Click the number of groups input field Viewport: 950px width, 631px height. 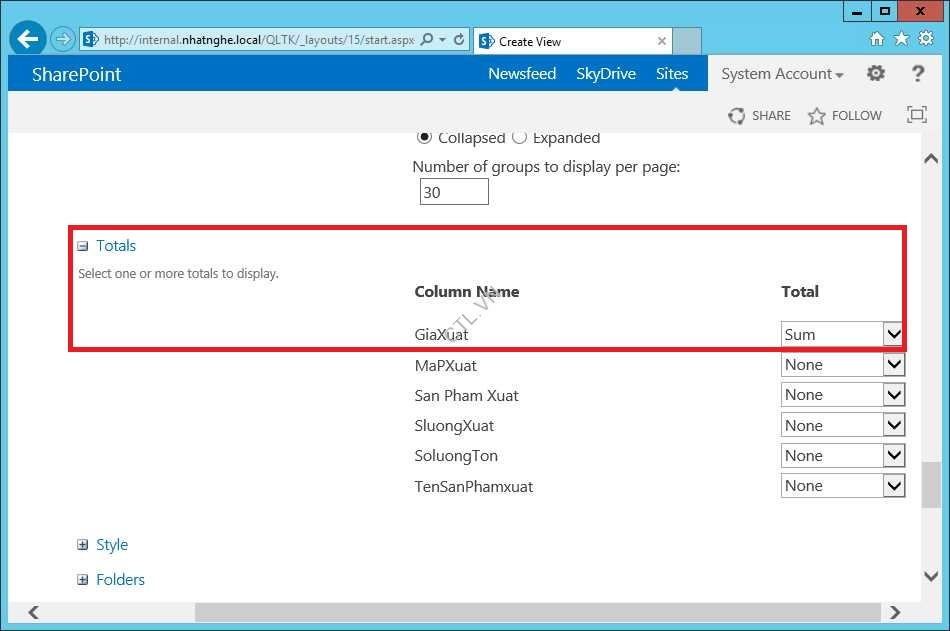pos(454,192)
